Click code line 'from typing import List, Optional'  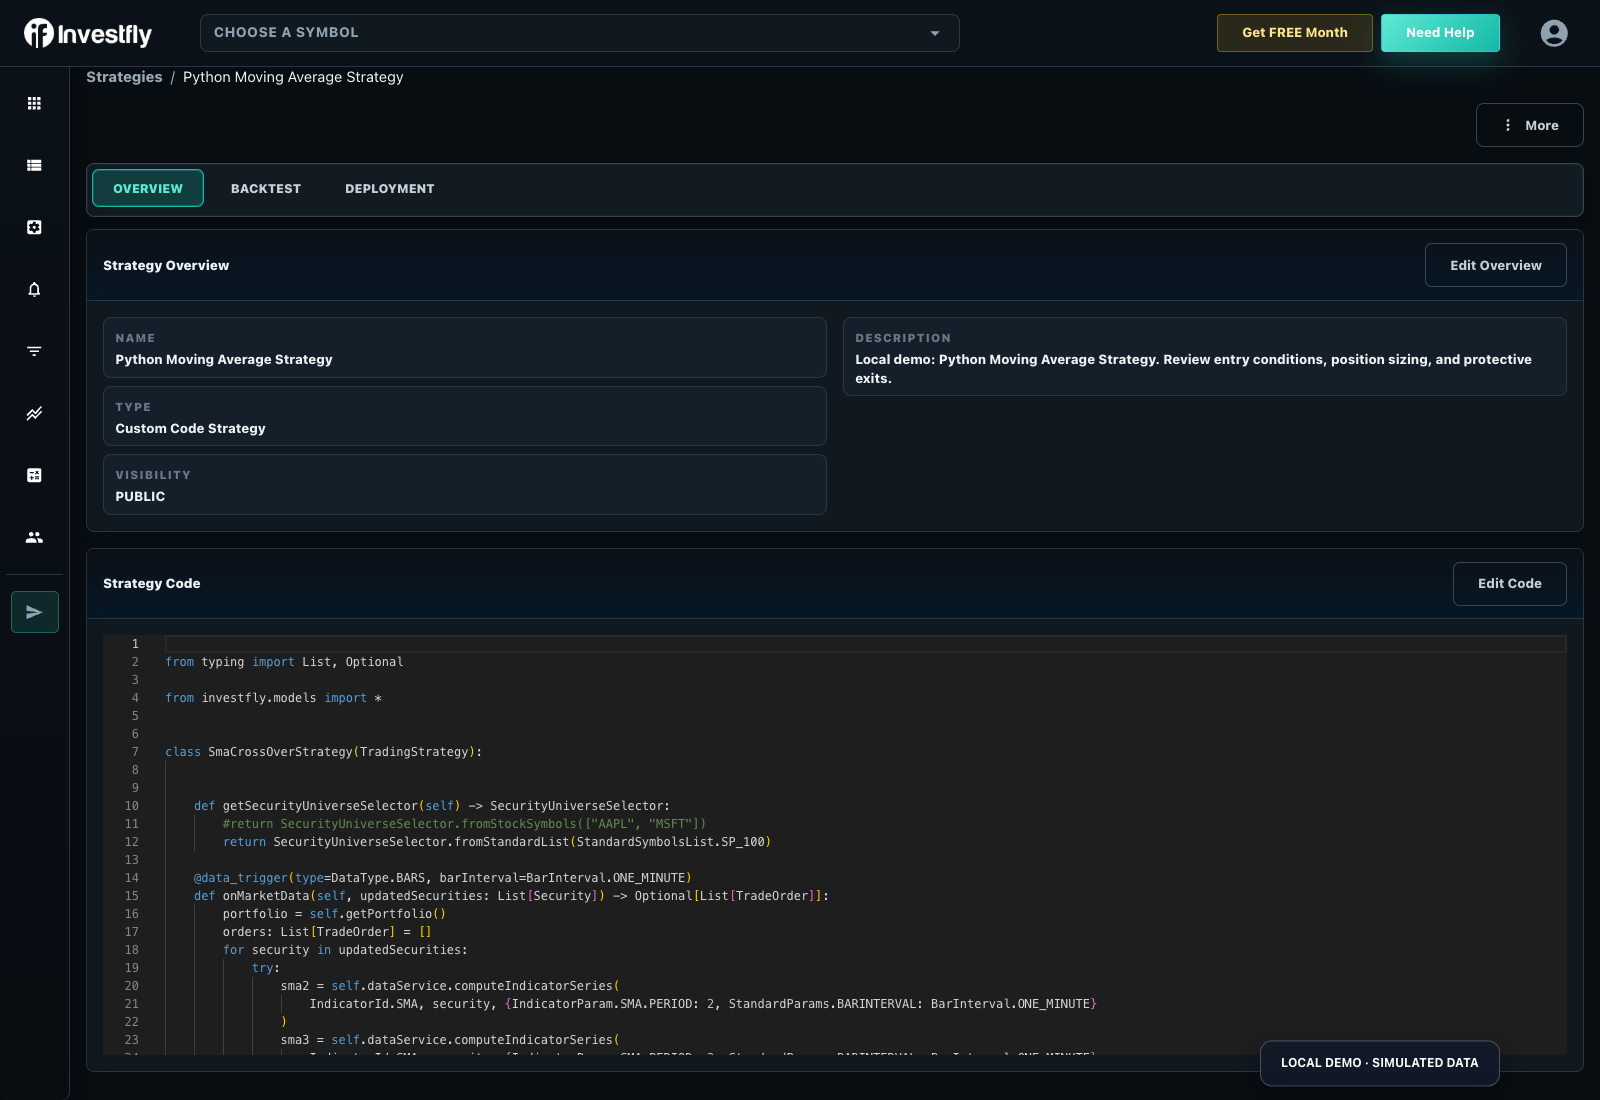click(284, 662)
